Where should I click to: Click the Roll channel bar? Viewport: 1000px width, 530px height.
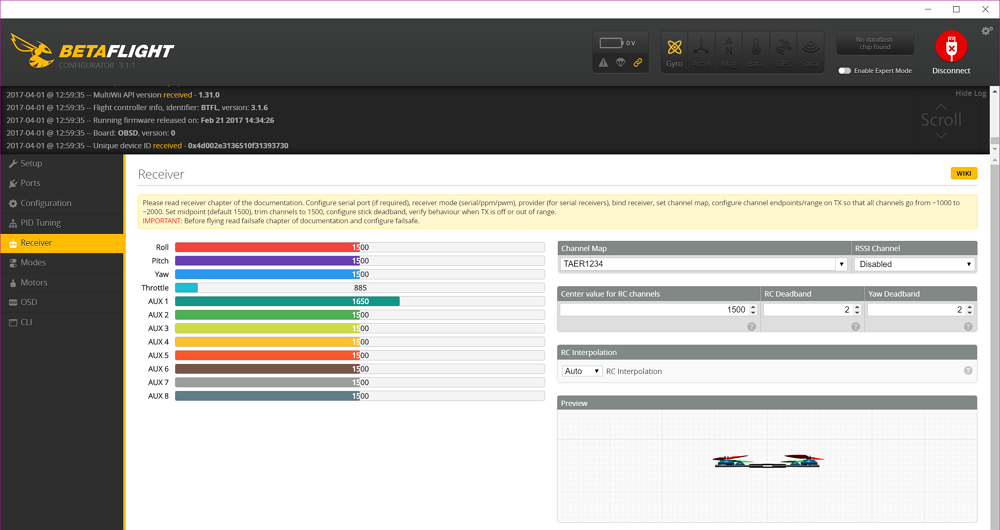click(x=360, y=247)
